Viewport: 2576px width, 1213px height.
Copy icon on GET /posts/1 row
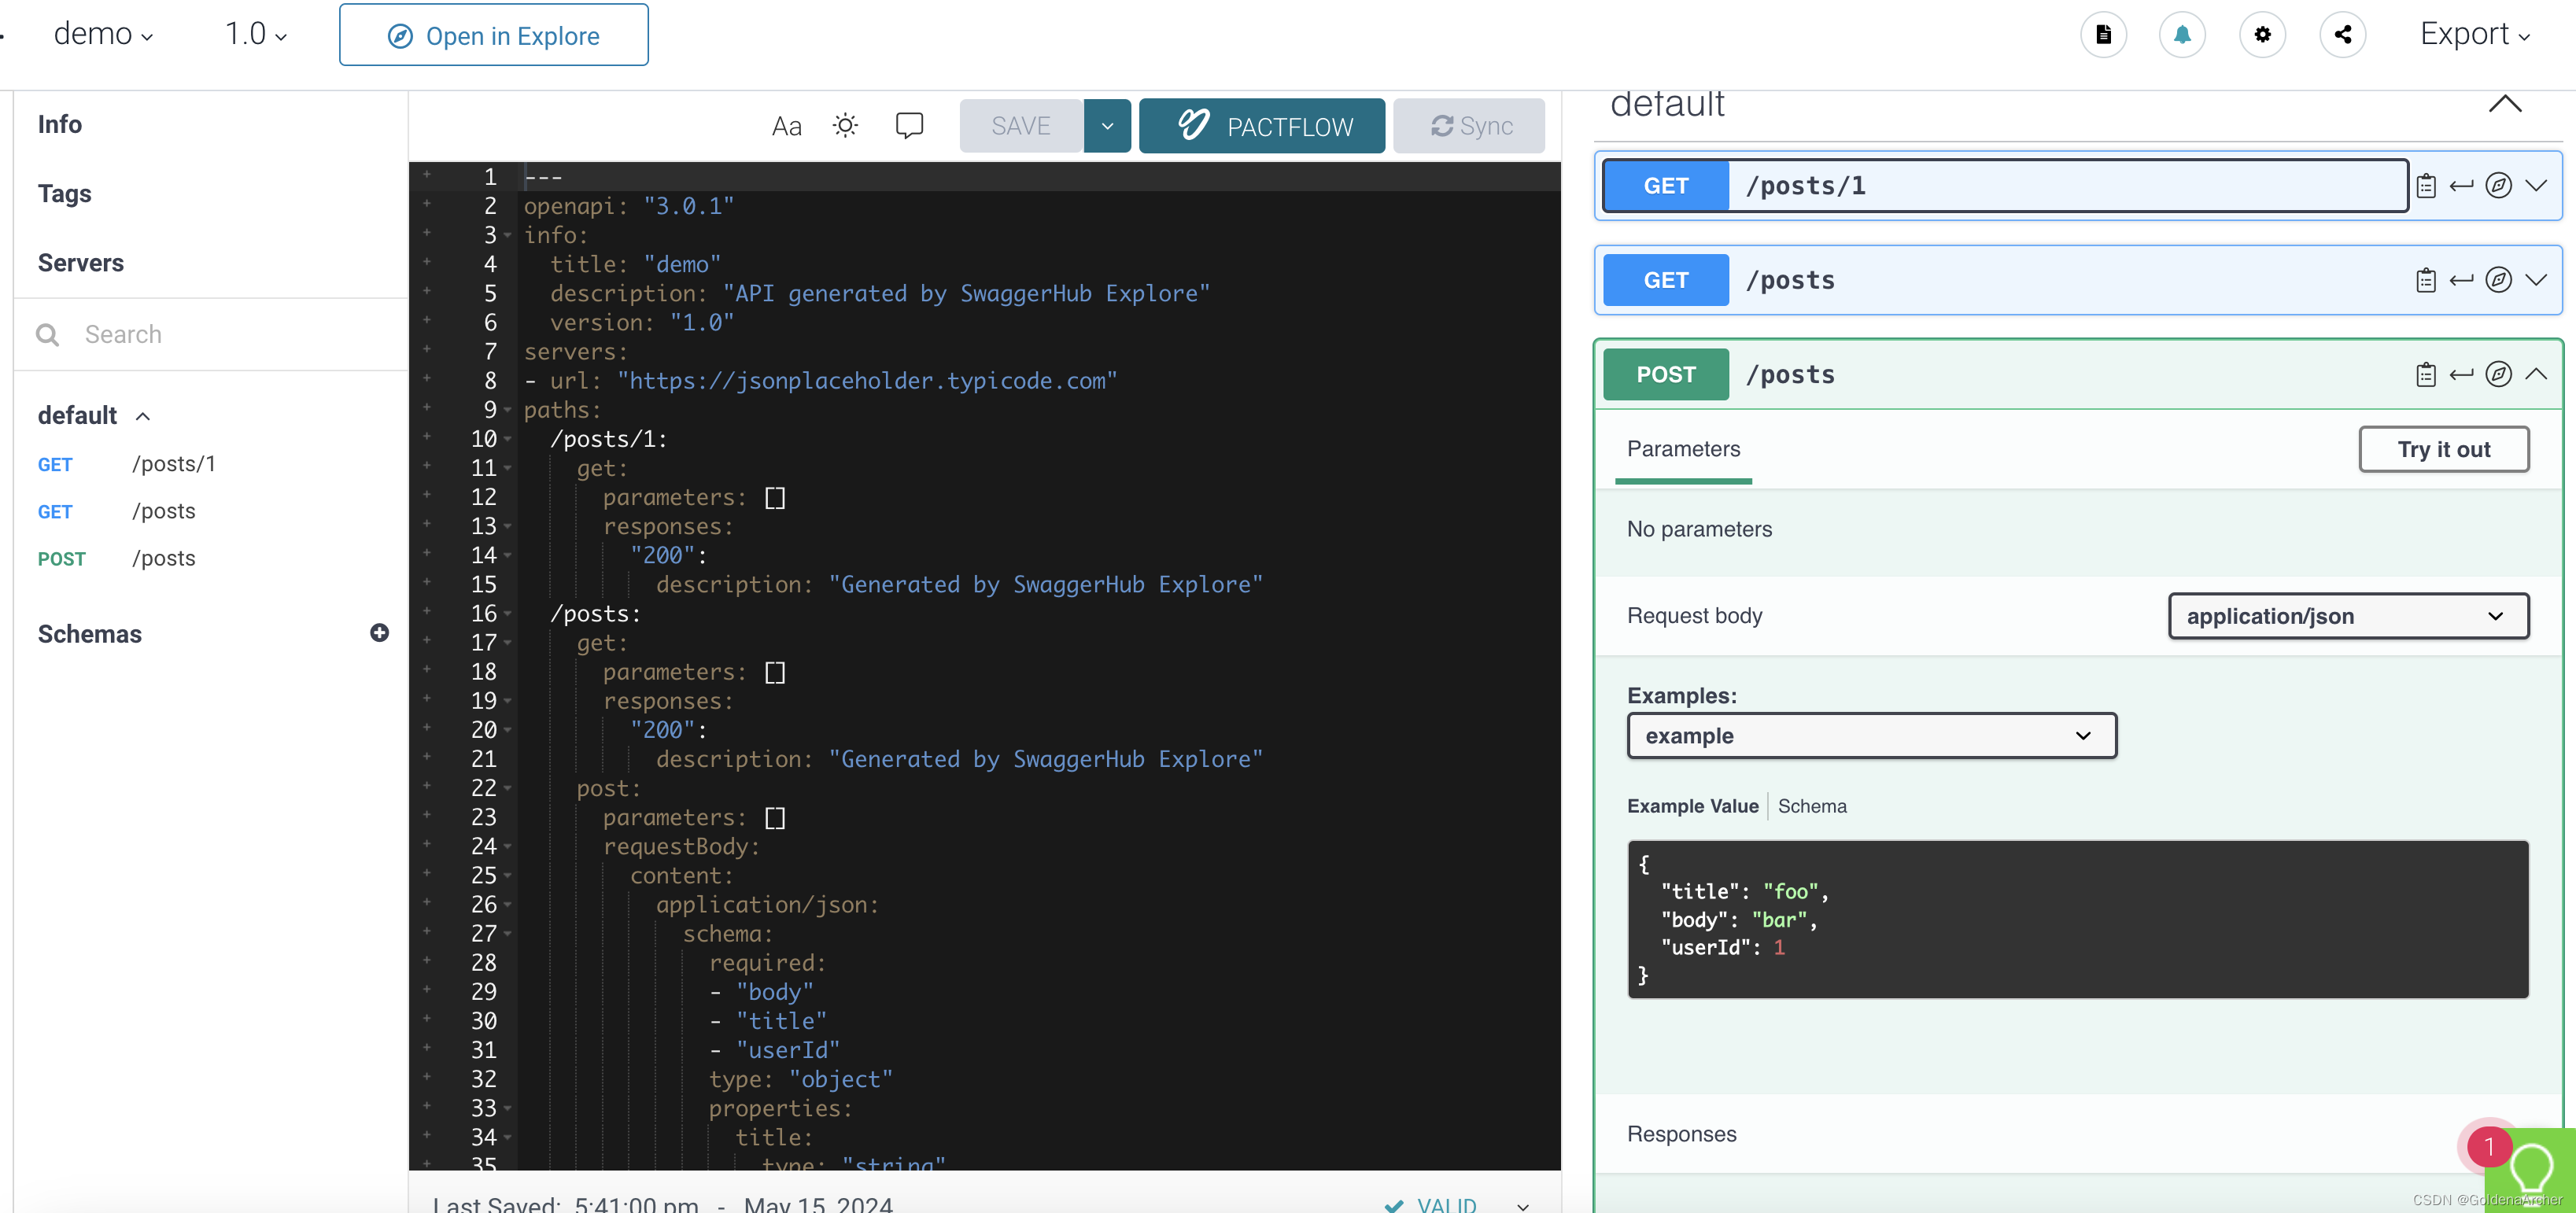pos(2425,186)
